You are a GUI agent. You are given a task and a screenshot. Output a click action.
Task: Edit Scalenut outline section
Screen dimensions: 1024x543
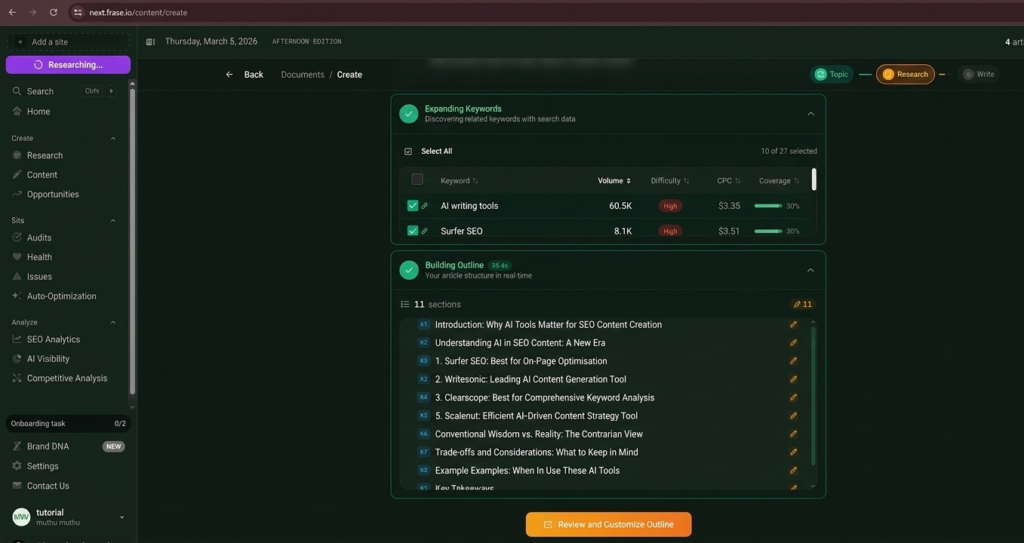click(793, 416)
